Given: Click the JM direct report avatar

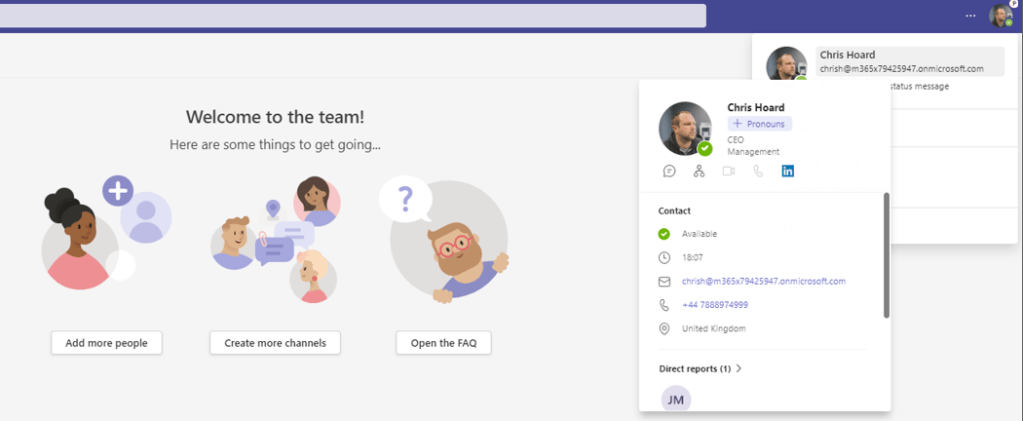Looking at the screenshot, I should [x=676, y=399].
